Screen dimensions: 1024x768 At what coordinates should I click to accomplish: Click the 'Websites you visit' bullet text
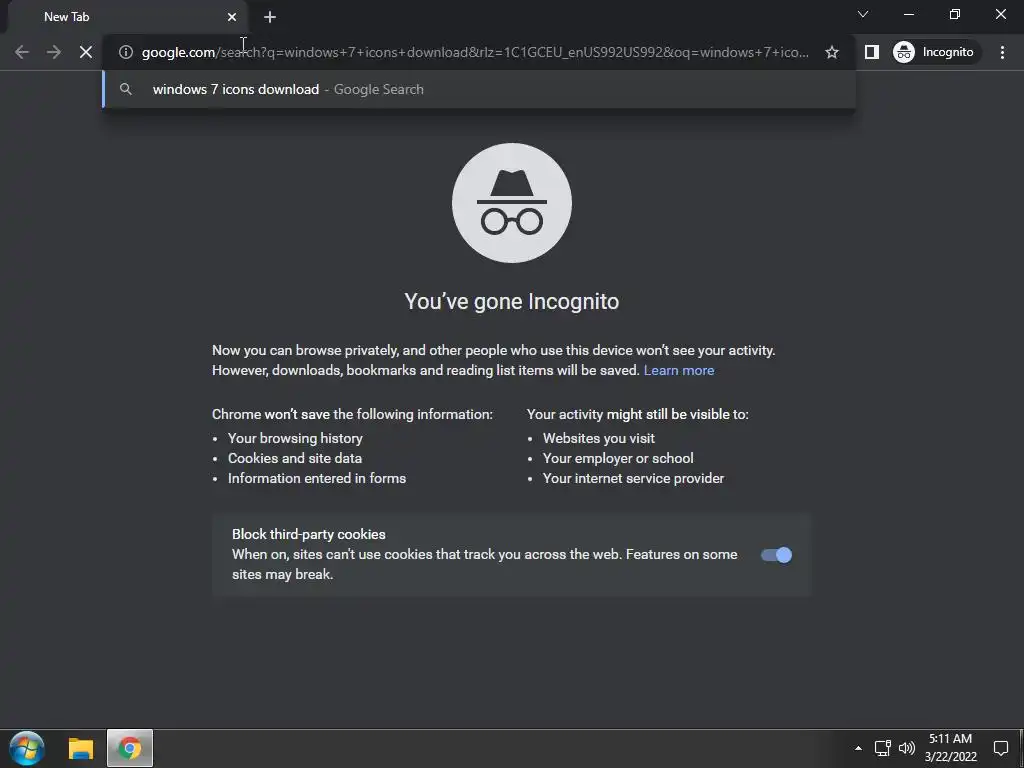599,438
